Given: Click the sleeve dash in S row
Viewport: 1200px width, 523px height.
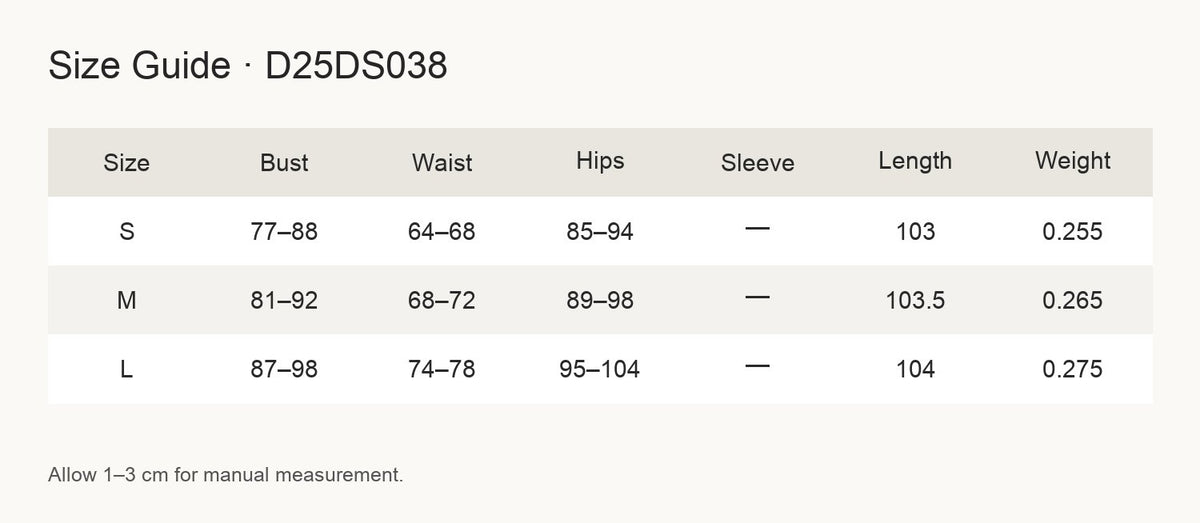Looking at the screenshot, I should [758, 230].
